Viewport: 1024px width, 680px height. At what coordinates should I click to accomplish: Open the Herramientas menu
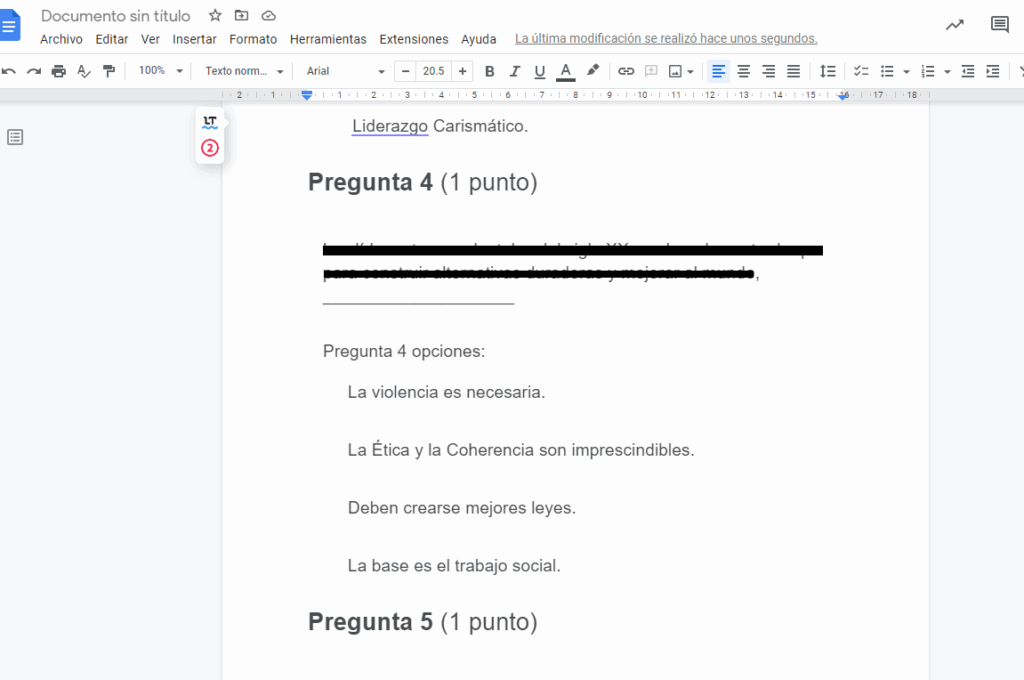click(328, 39)
